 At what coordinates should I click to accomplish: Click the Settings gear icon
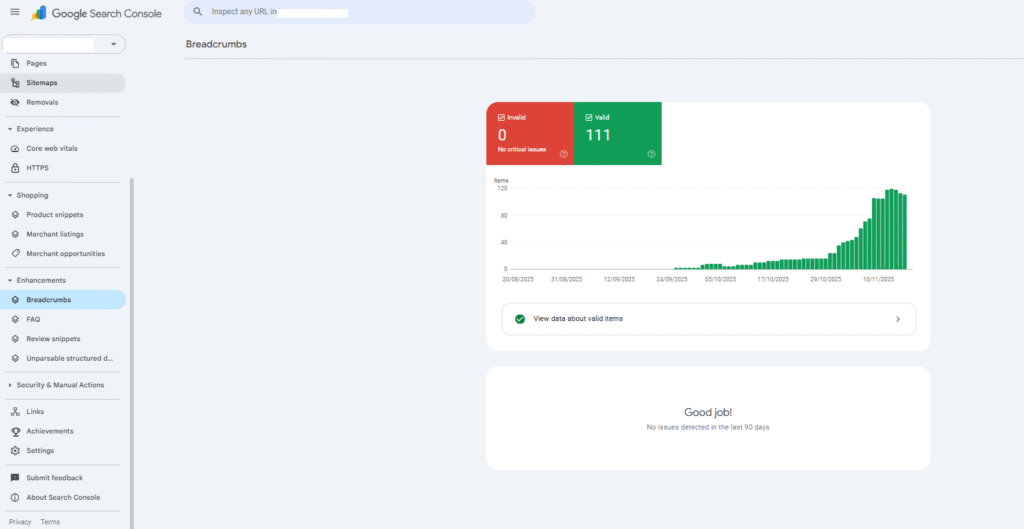pos(15,451)
